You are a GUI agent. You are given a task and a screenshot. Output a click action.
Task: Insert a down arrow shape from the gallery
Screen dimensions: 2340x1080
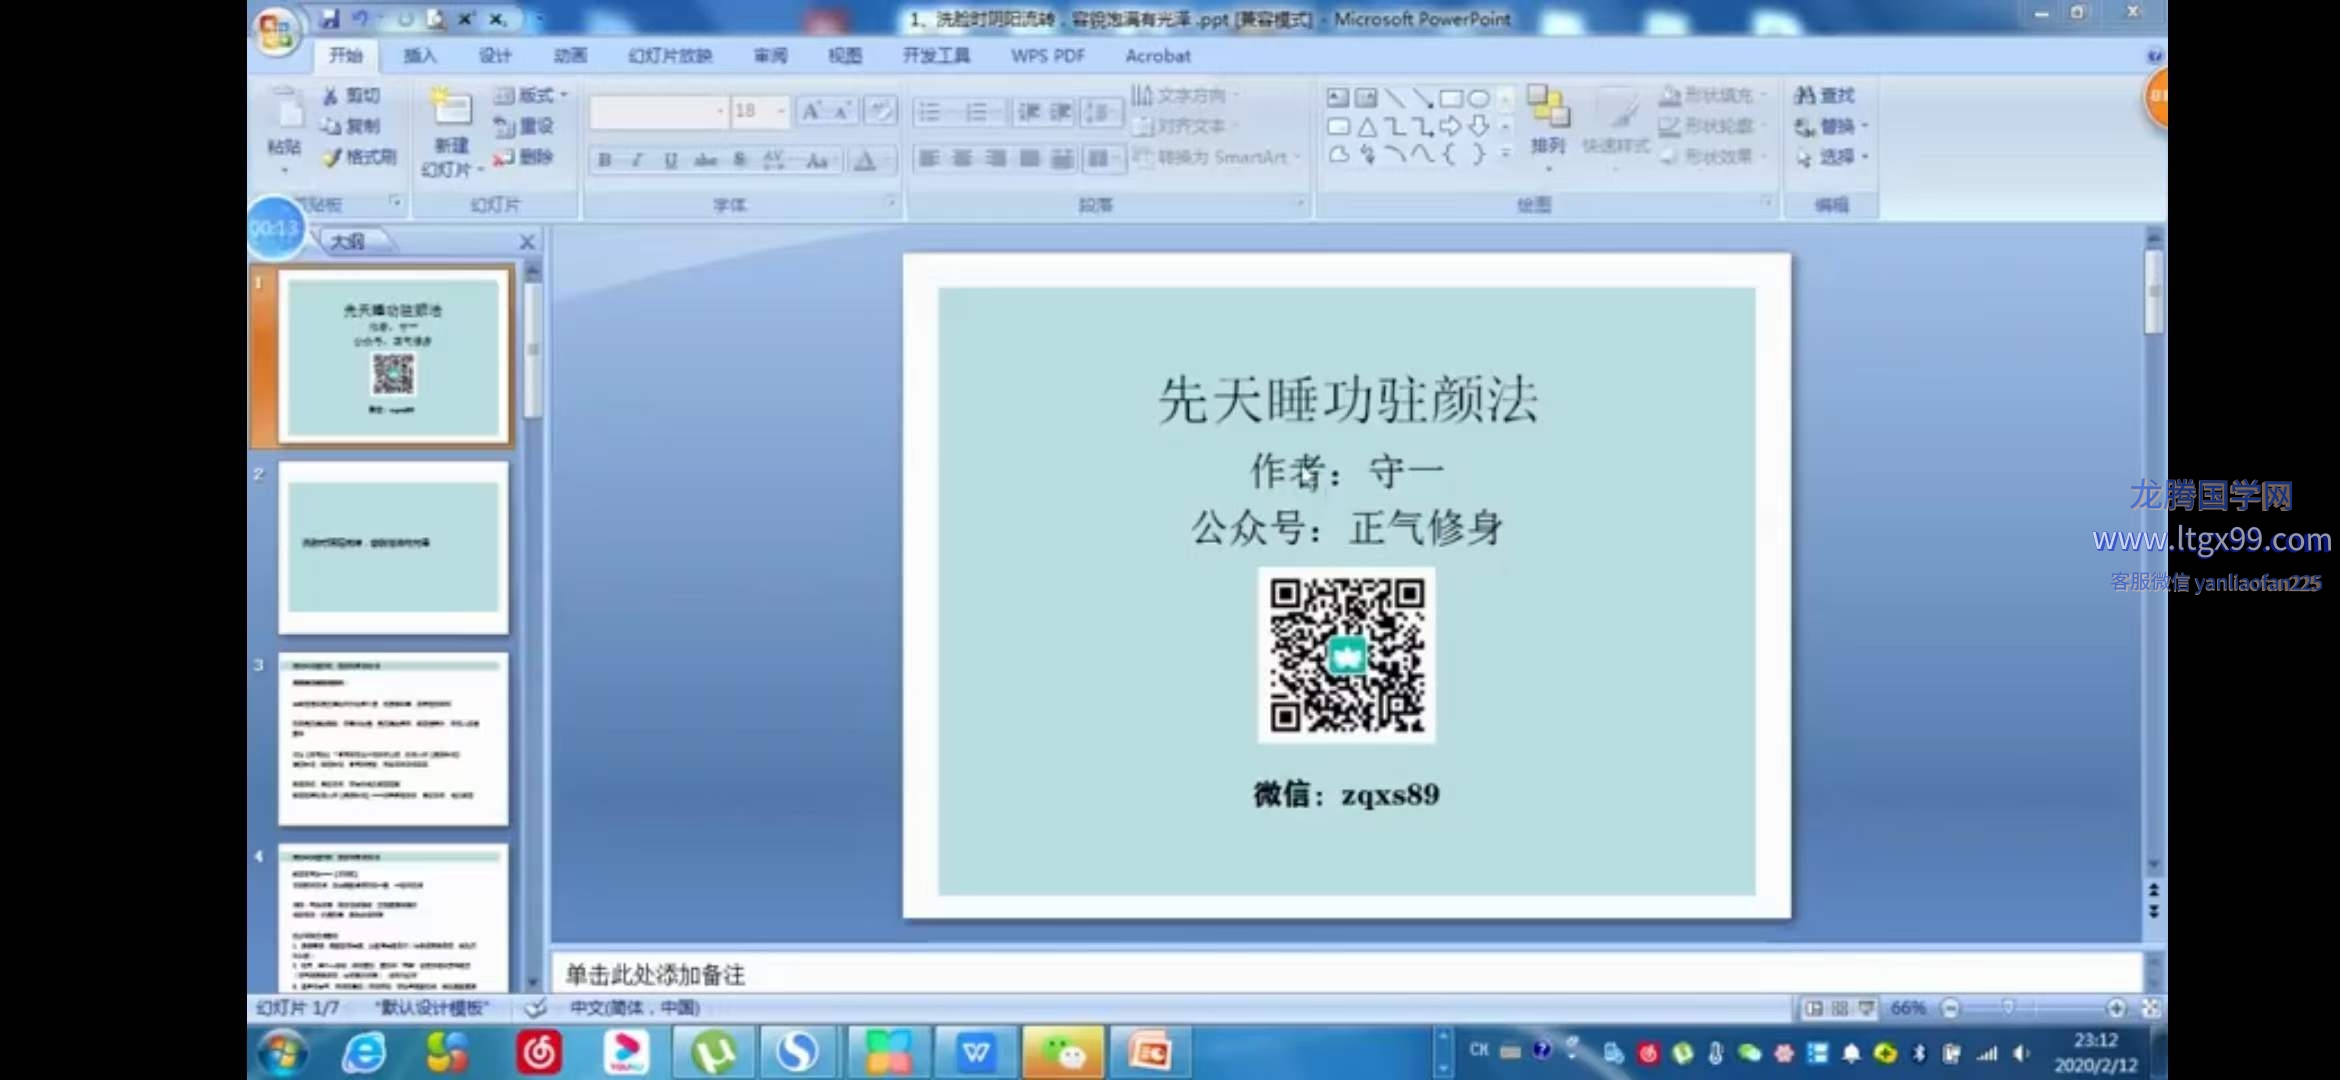click(1479, 126)
